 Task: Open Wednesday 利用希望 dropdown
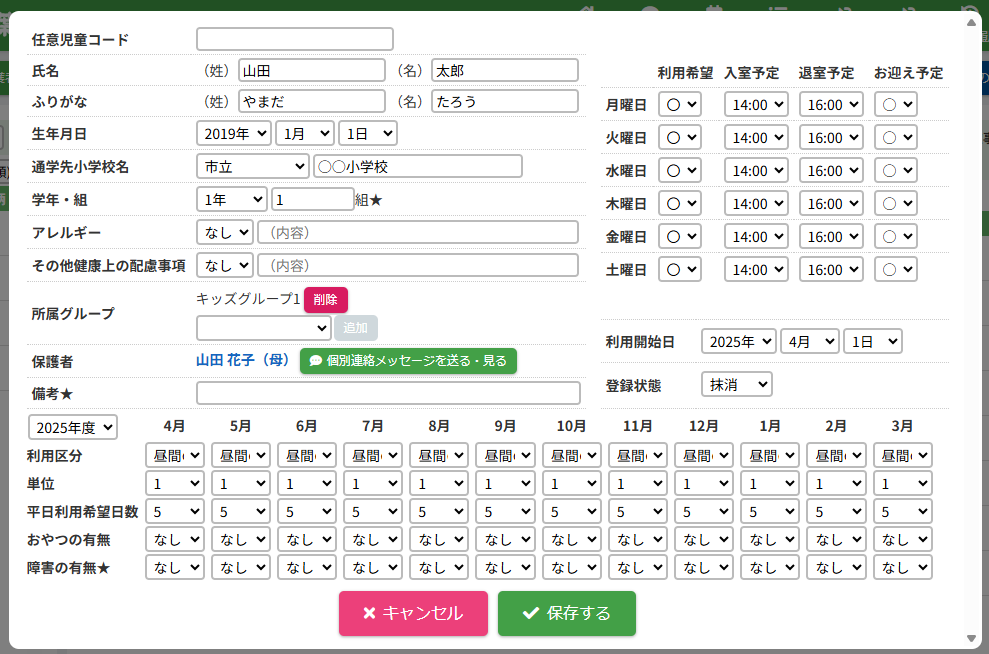pos(680,171)
